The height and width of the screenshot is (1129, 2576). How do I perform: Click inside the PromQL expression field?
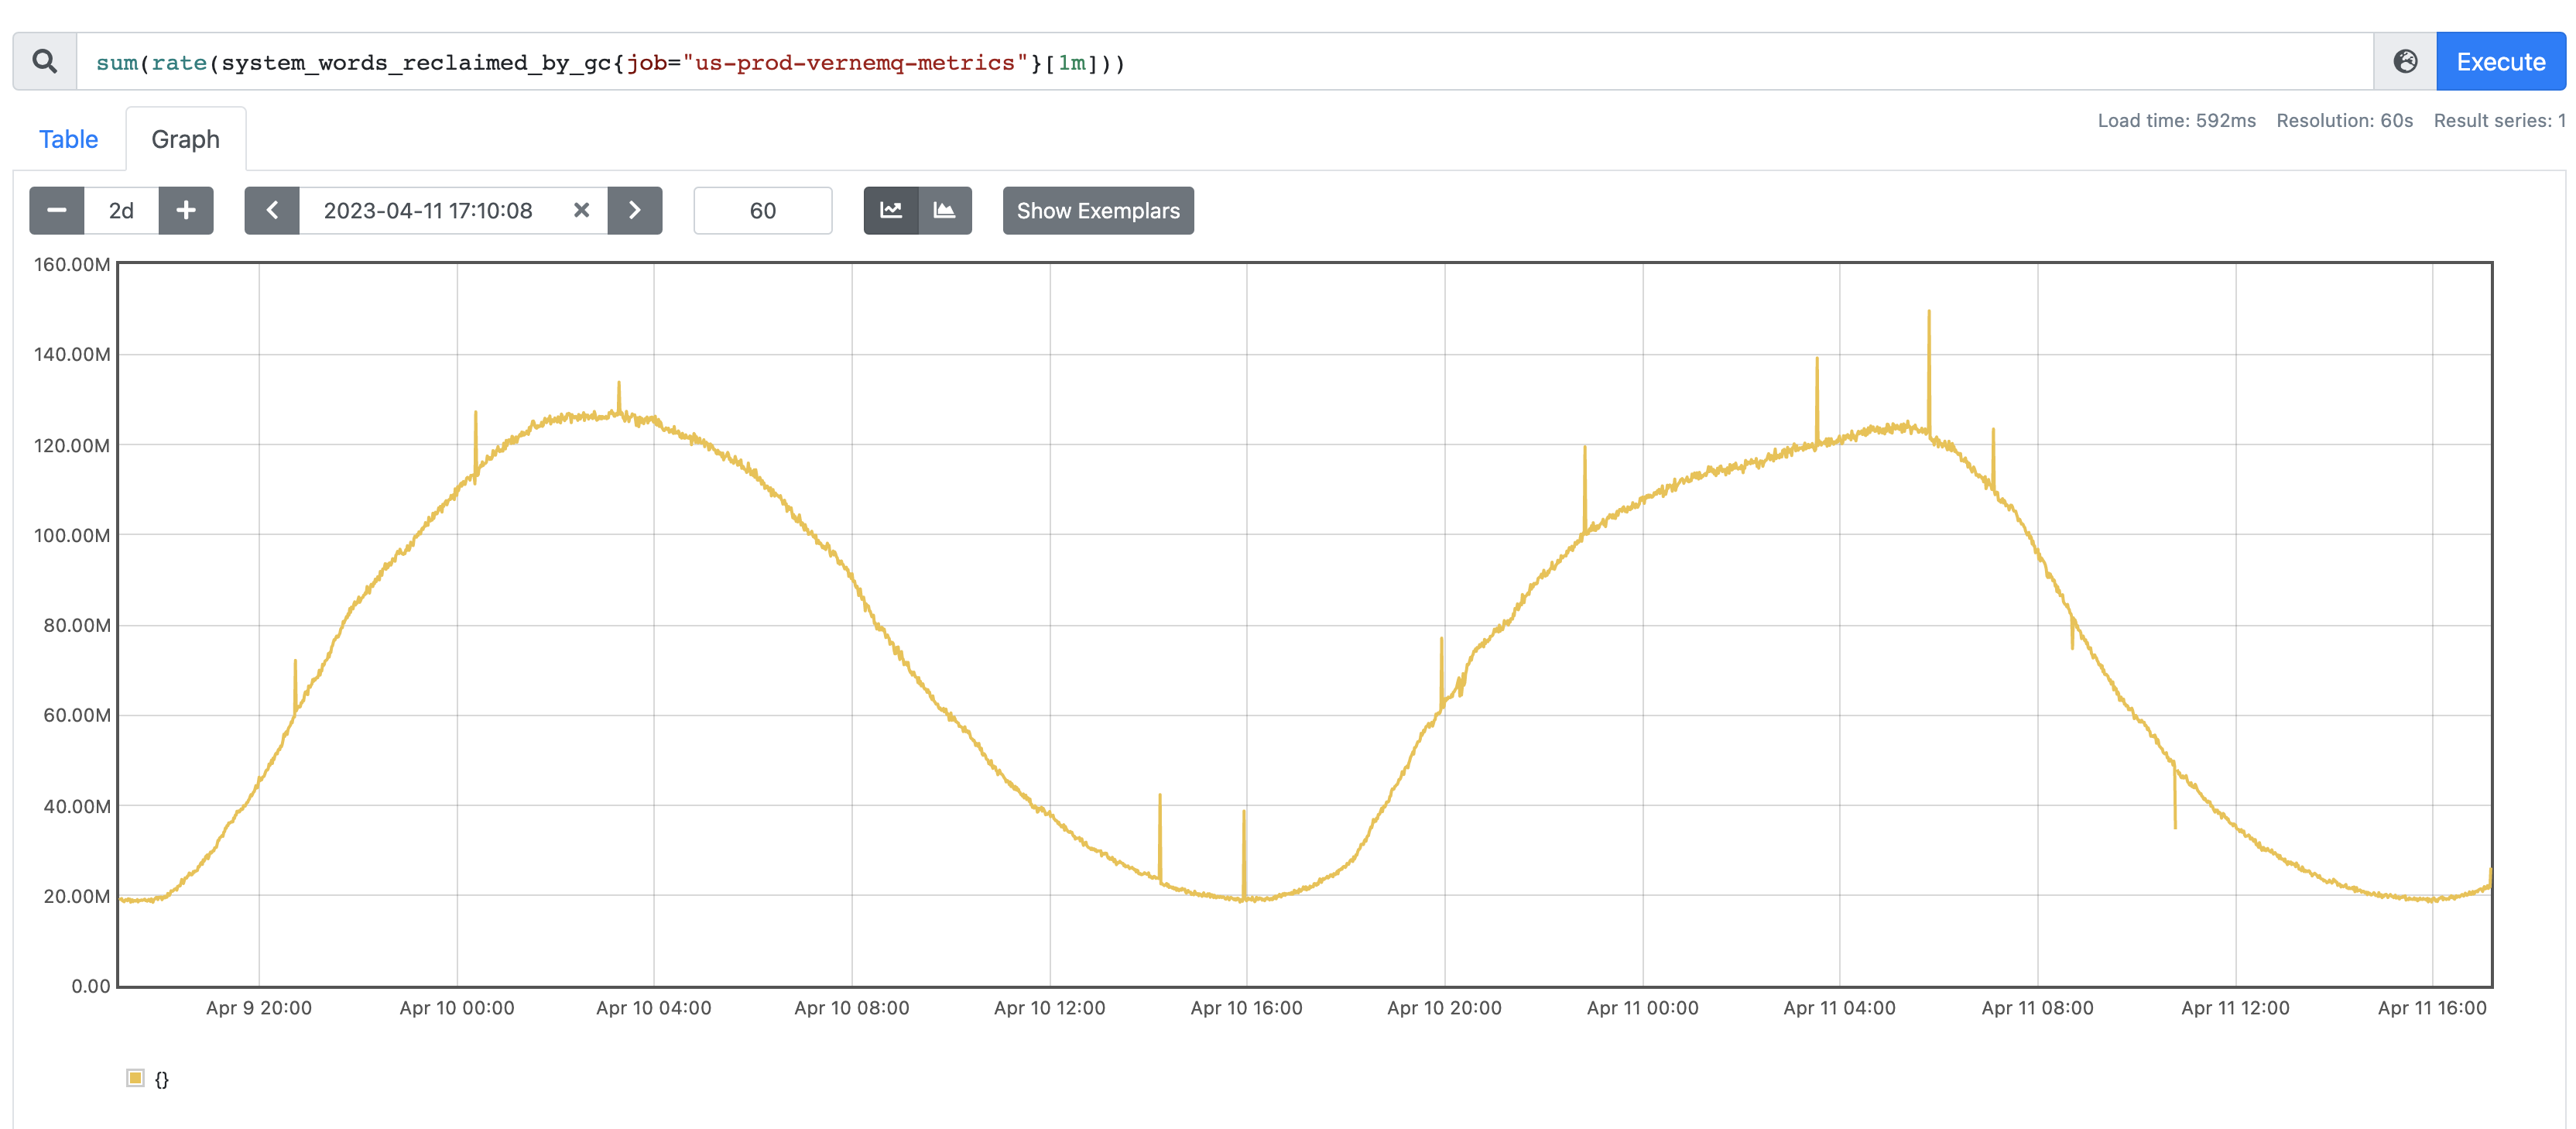click(x=800, y=61)
